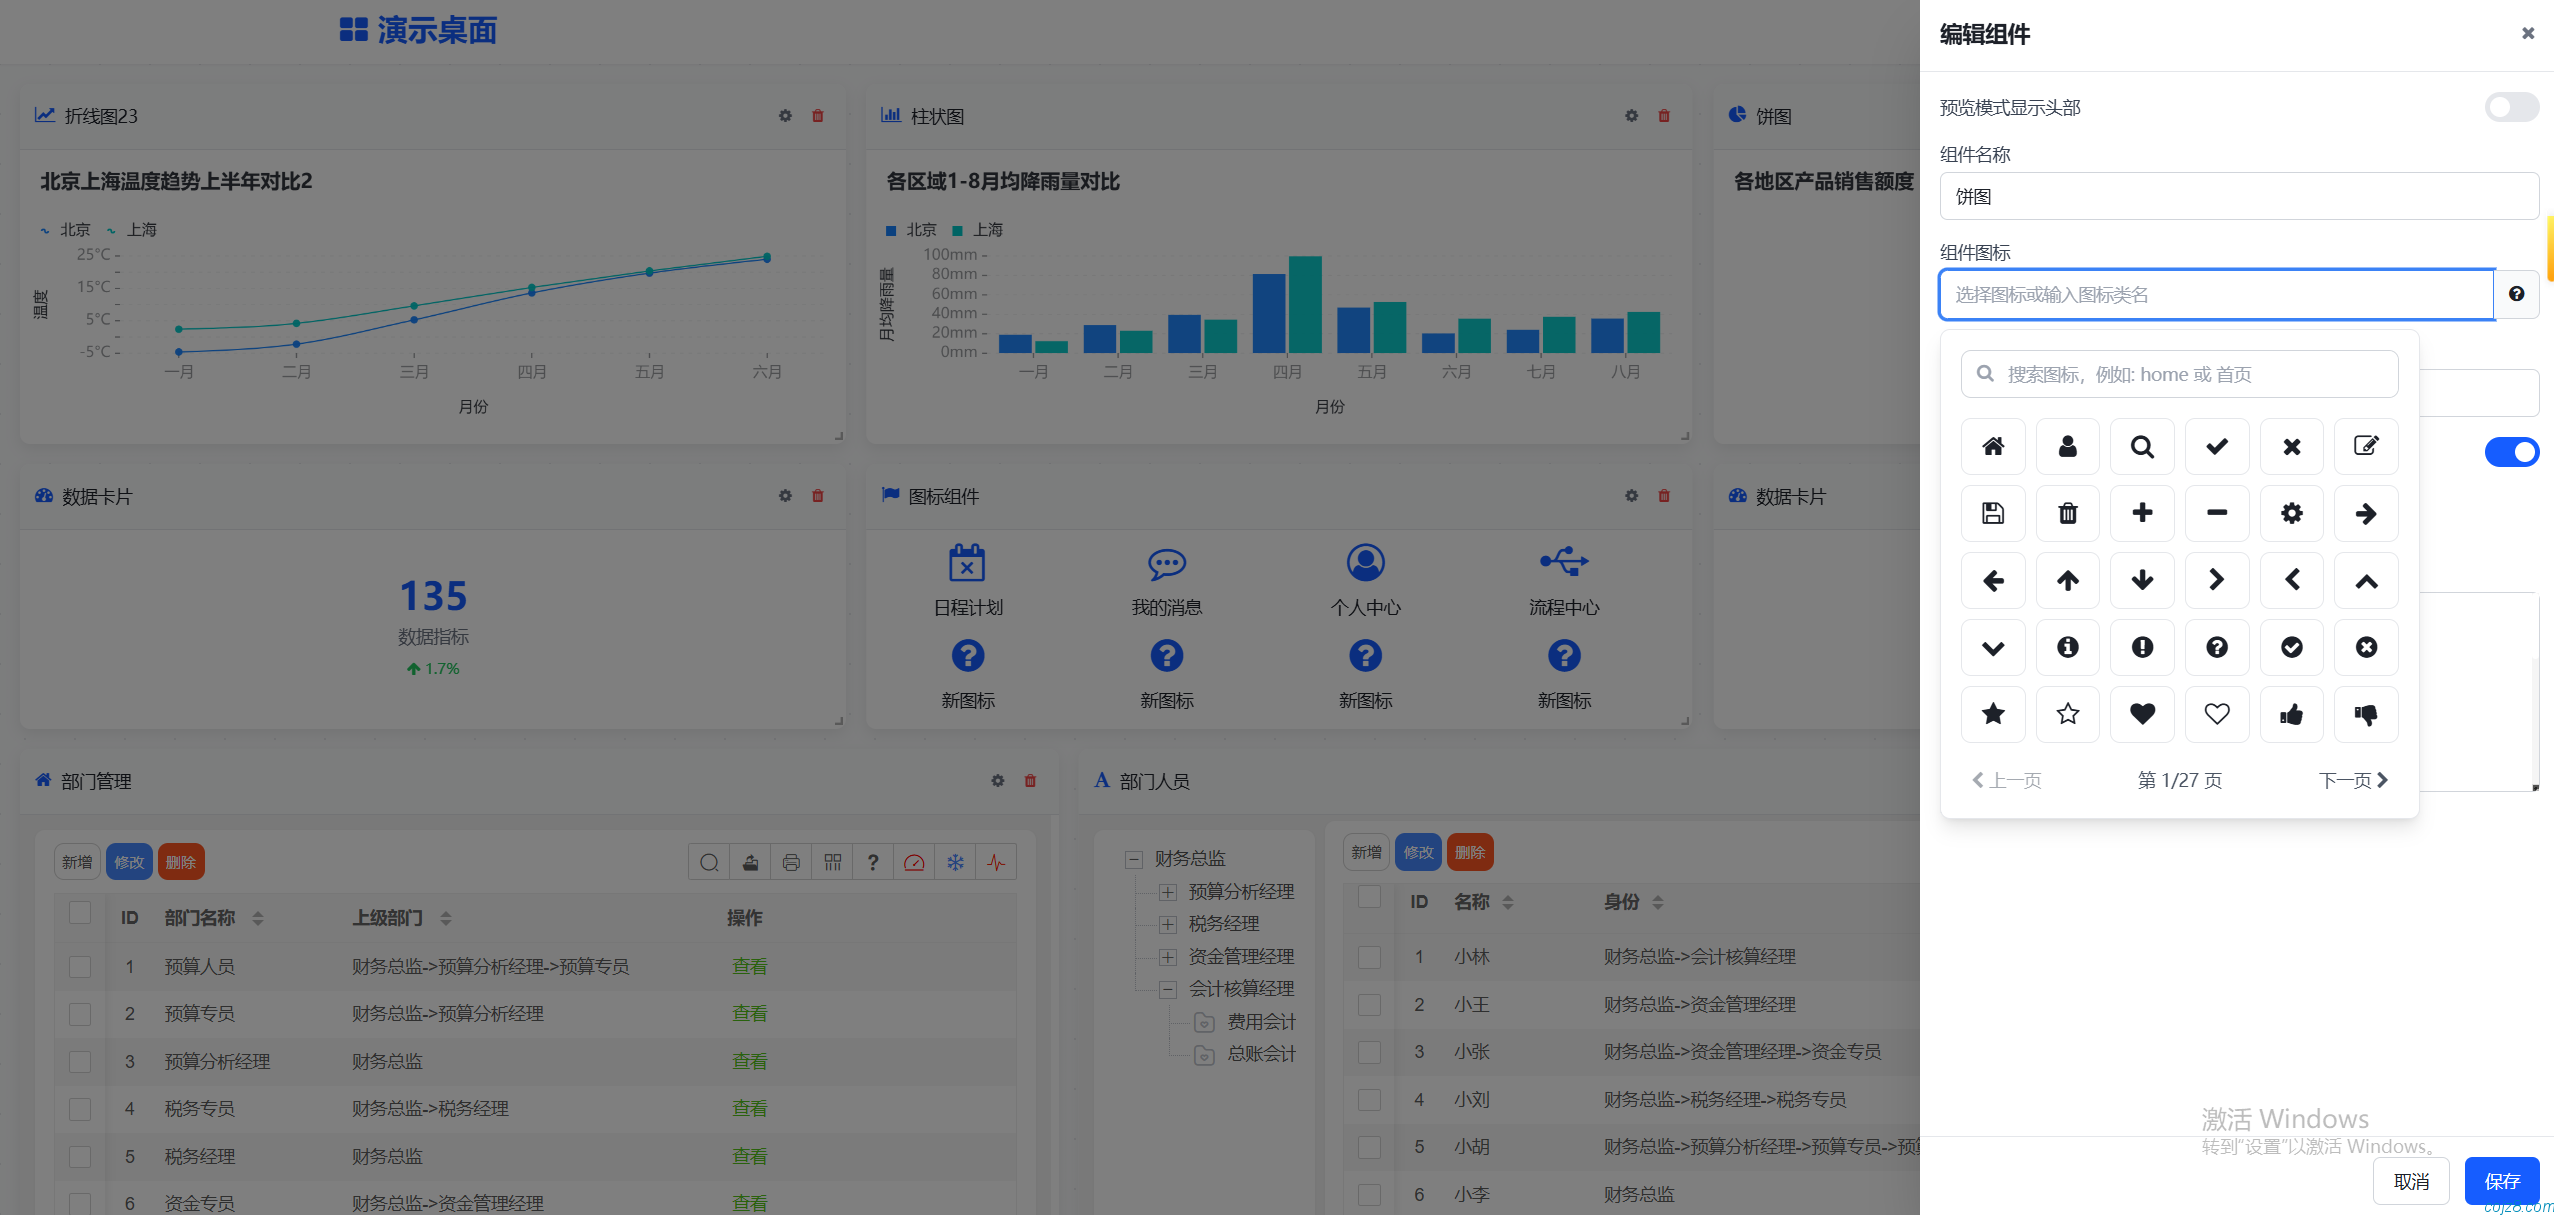Viewport: 2554px width, 1215px height.
Task: Pick the outlined star icon
Action: pos(2067,714)
